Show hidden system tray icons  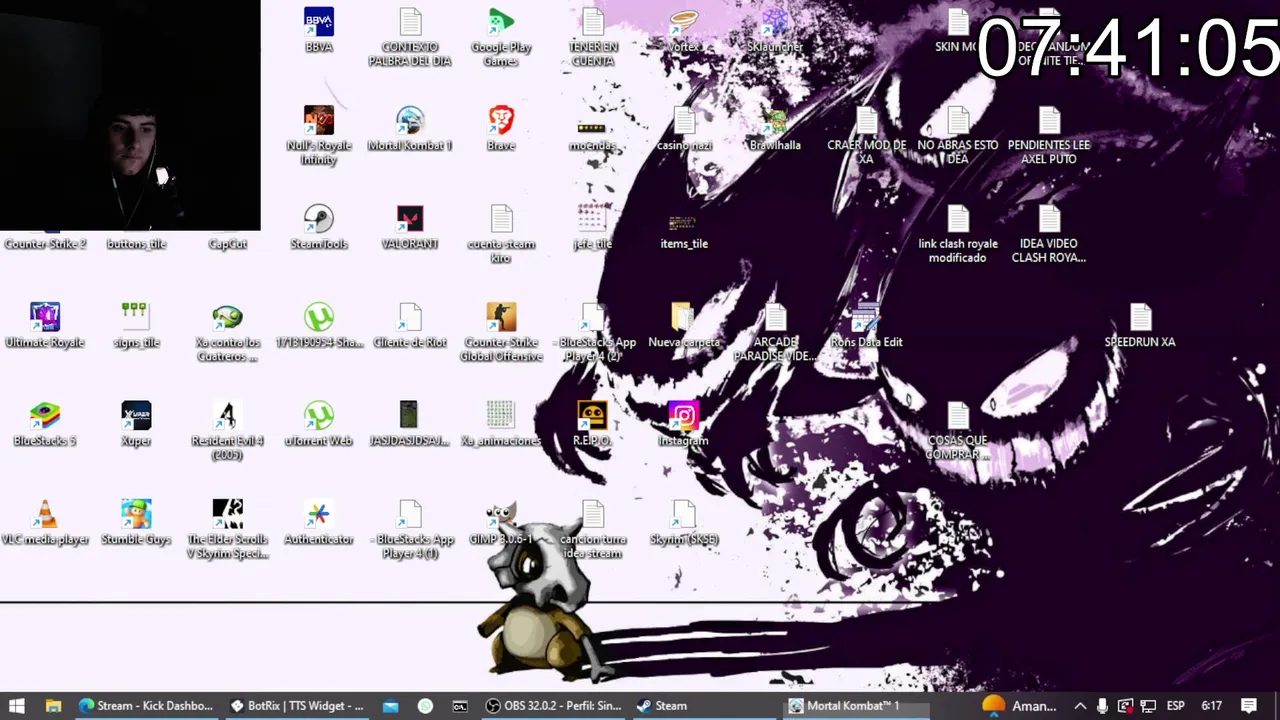1080,706
